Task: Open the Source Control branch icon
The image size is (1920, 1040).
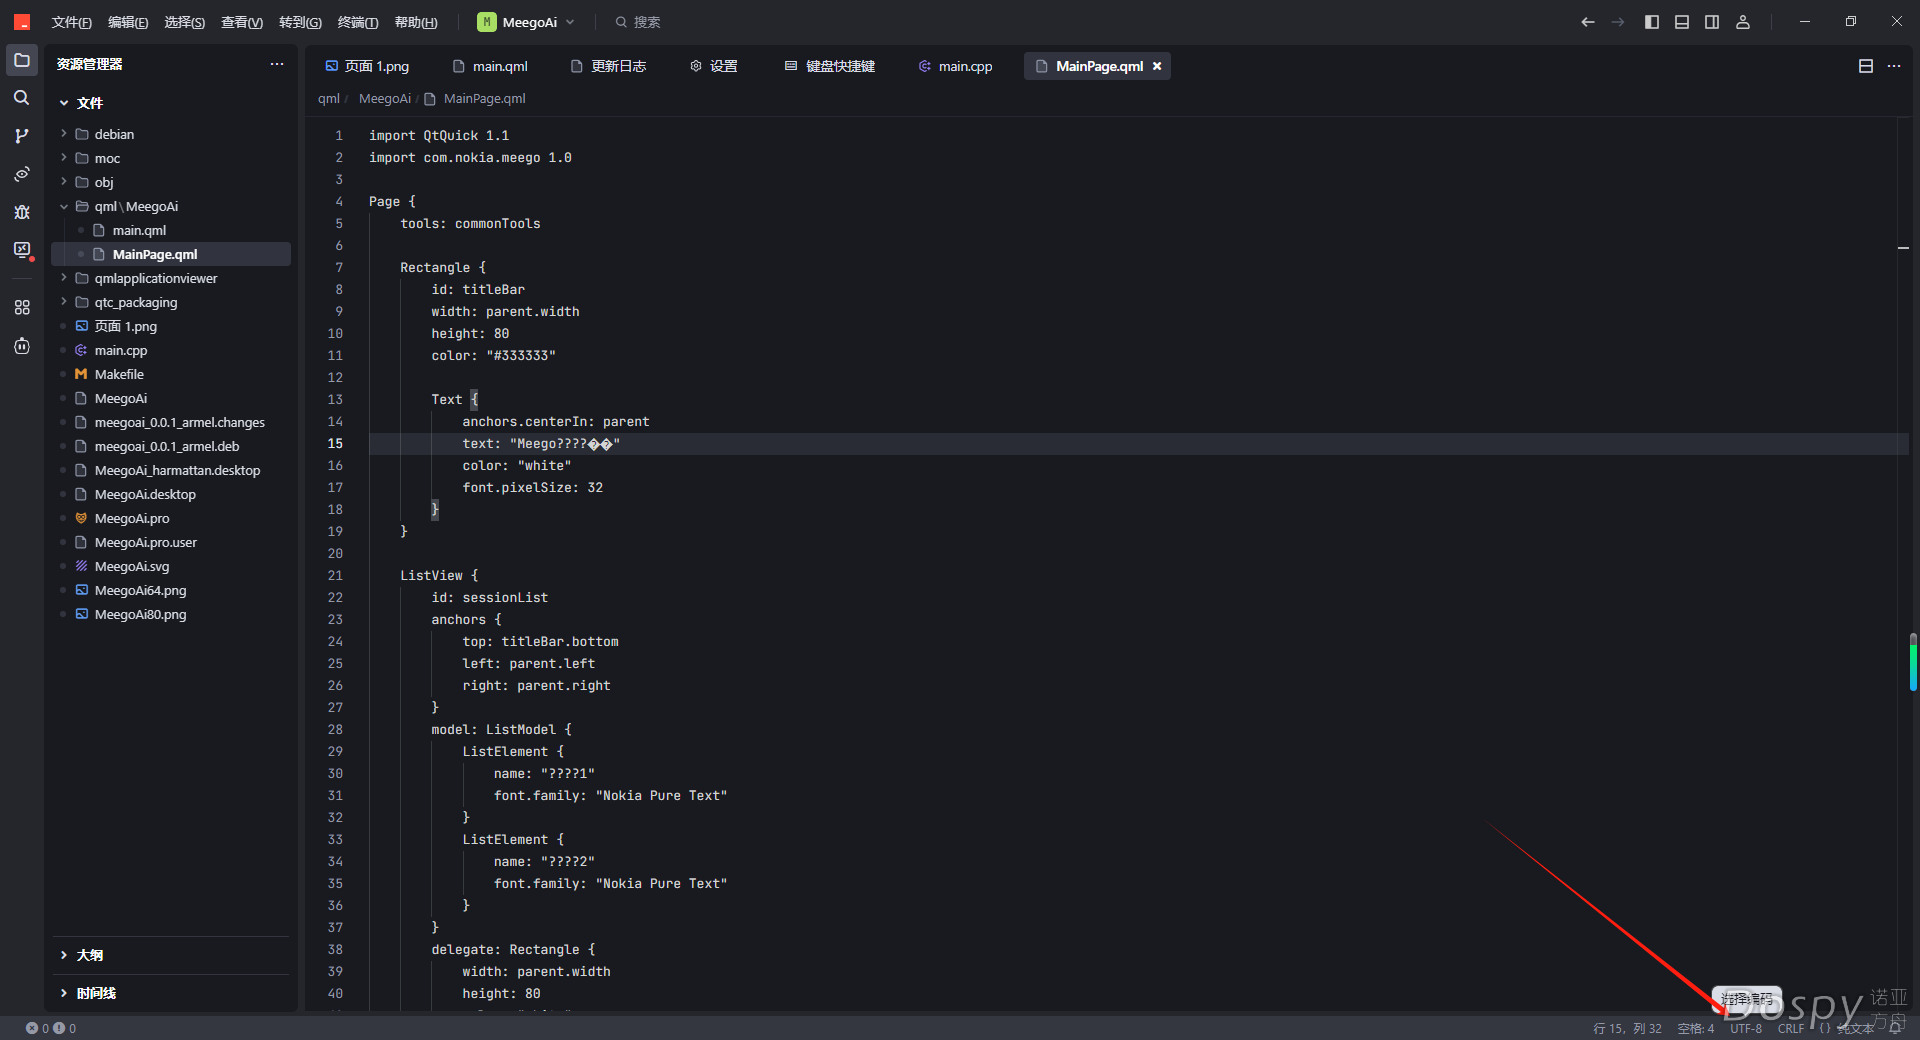Action: point(21,136)
